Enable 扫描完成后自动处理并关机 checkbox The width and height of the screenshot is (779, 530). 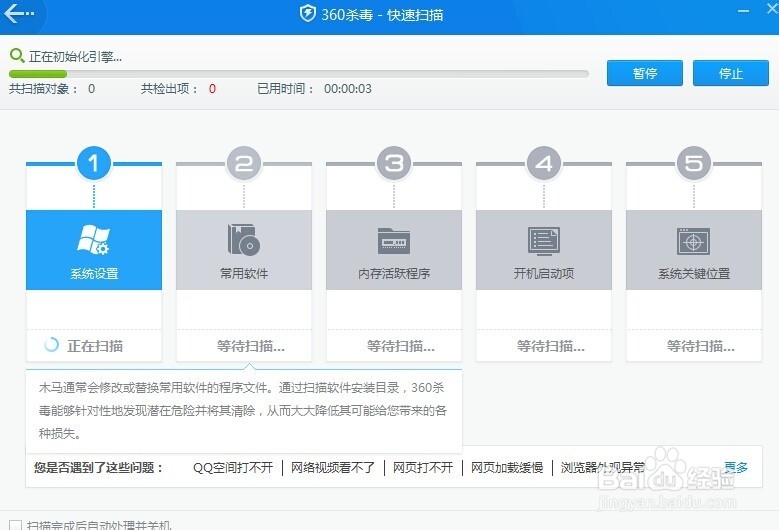pyautogui.click(x=15, y=525)
